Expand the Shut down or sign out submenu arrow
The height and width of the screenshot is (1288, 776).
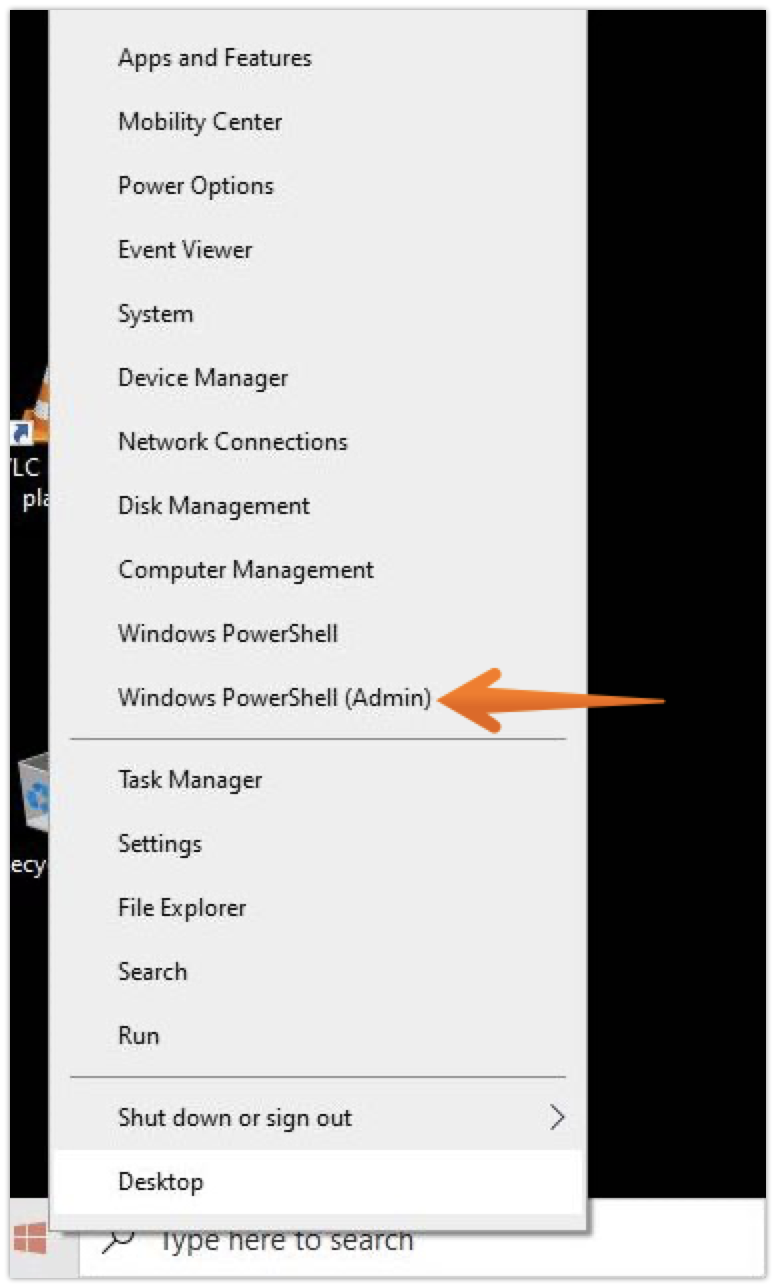pos(557,1117)
